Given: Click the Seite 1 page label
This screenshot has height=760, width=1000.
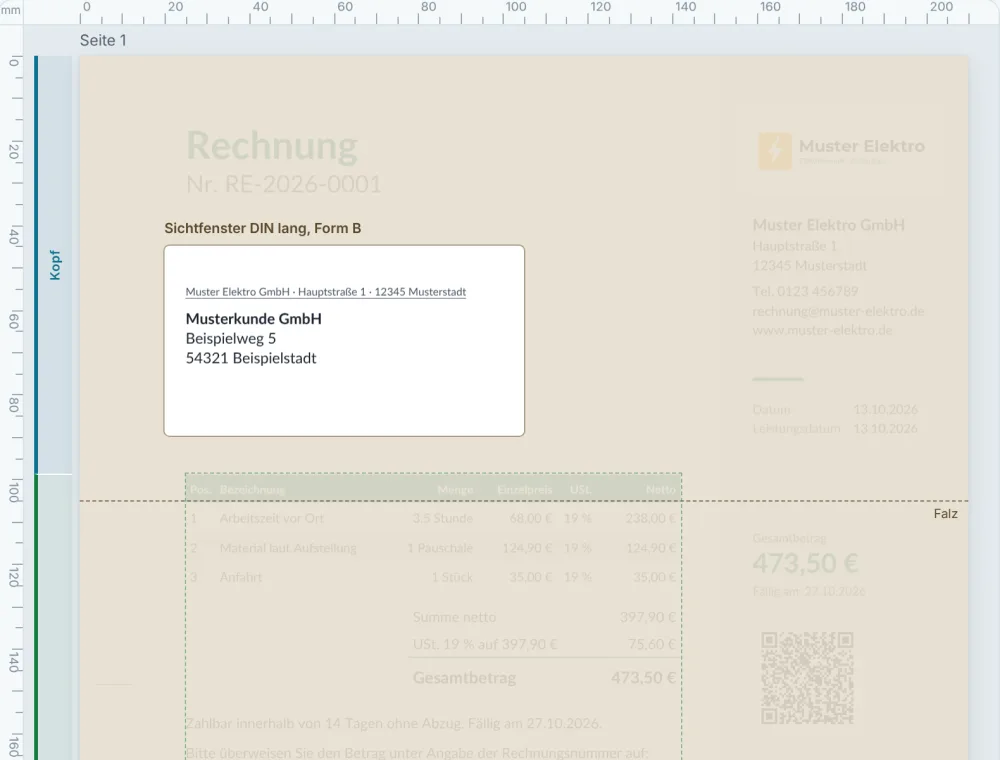Looking at the screenshot, I should 103,40.
